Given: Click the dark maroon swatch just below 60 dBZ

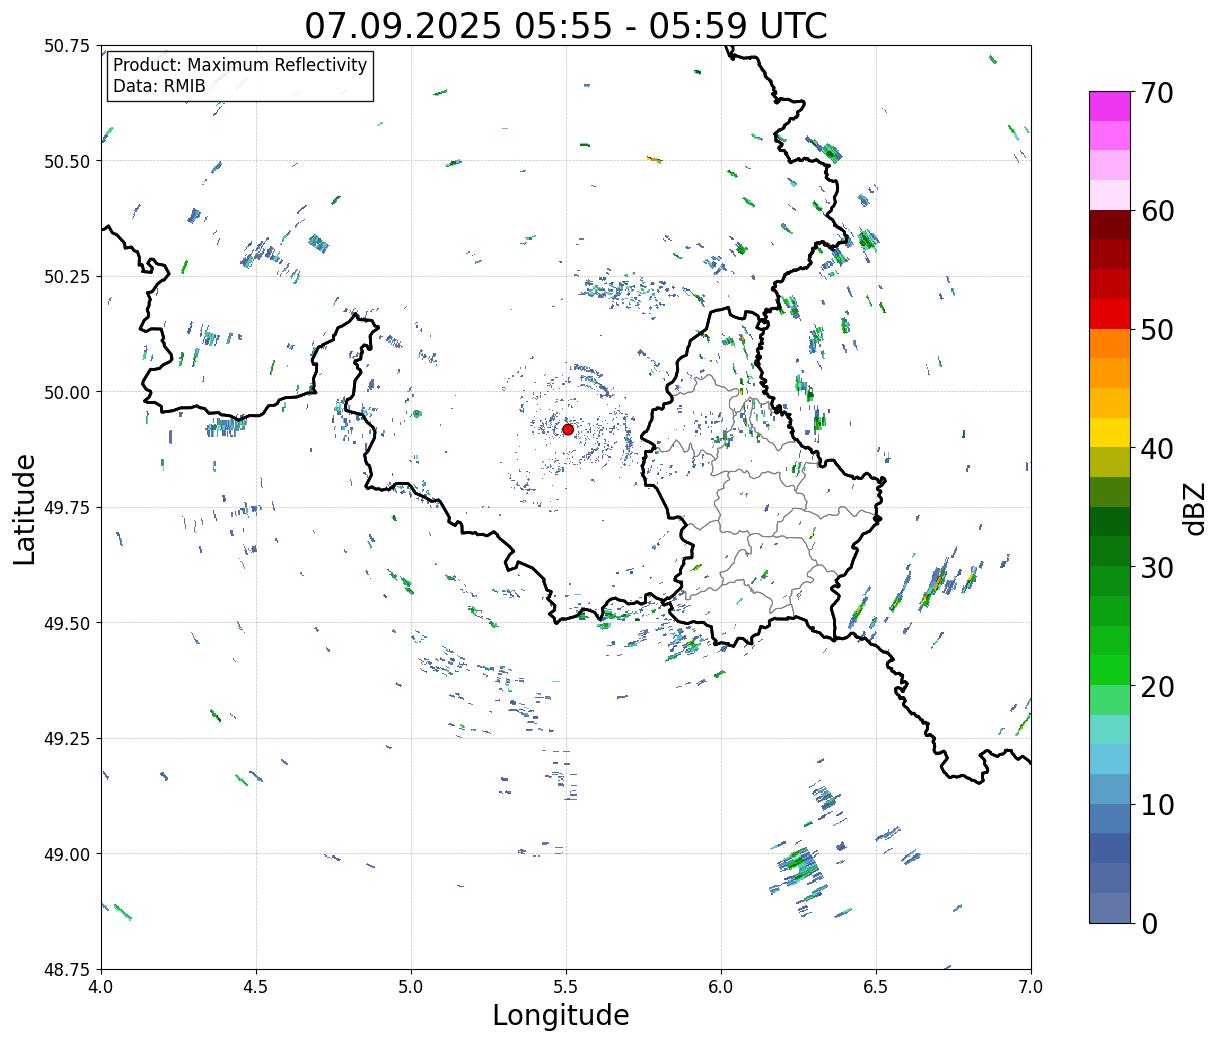Looking at the screenshot, I should (1110, 224).
